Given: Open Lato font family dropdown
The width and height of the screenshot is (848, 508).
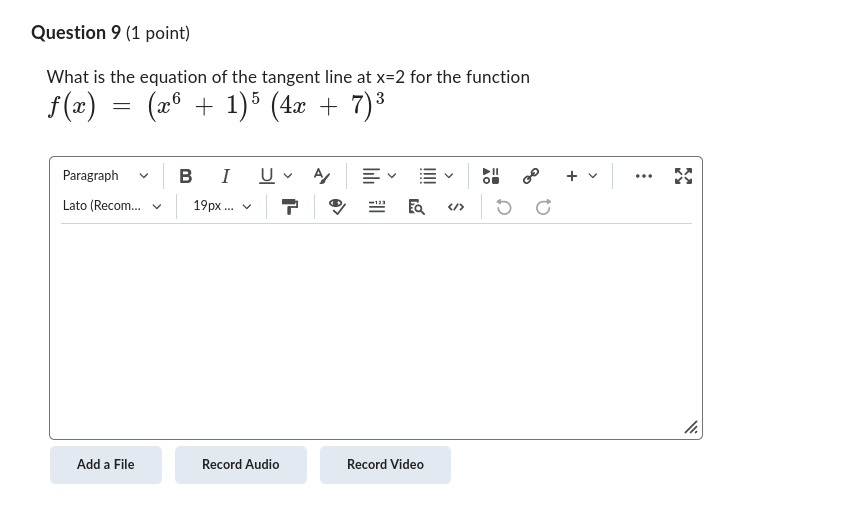Looking at the screenshot, I should coord(112,206).
